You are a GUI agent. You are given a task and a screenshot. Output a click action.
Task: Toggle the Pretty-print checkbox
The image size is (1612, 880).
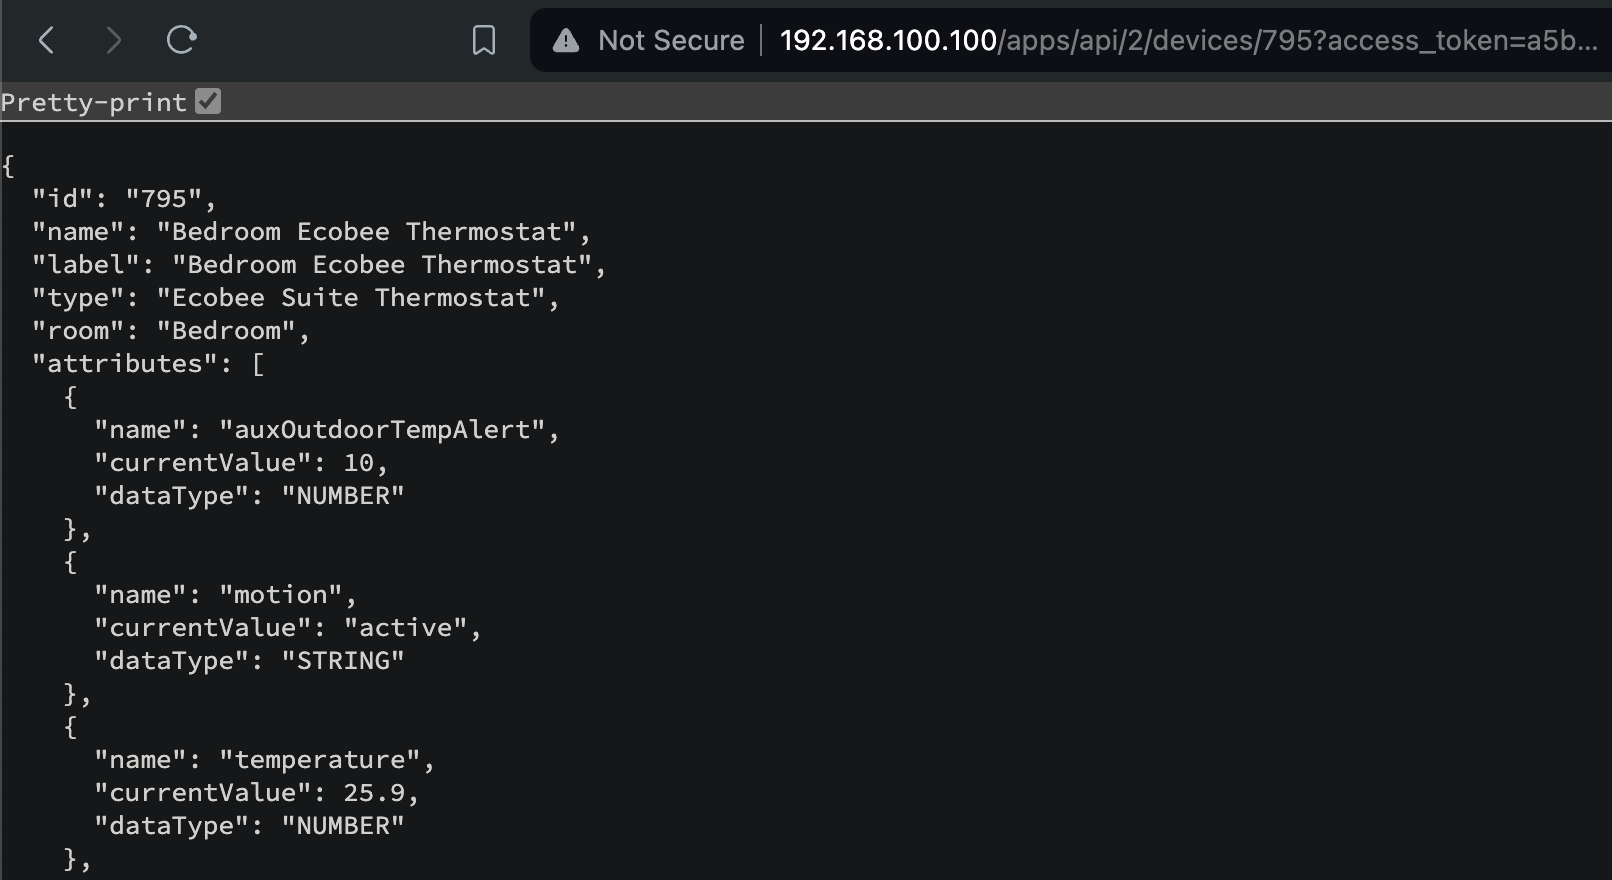[208, 101]
